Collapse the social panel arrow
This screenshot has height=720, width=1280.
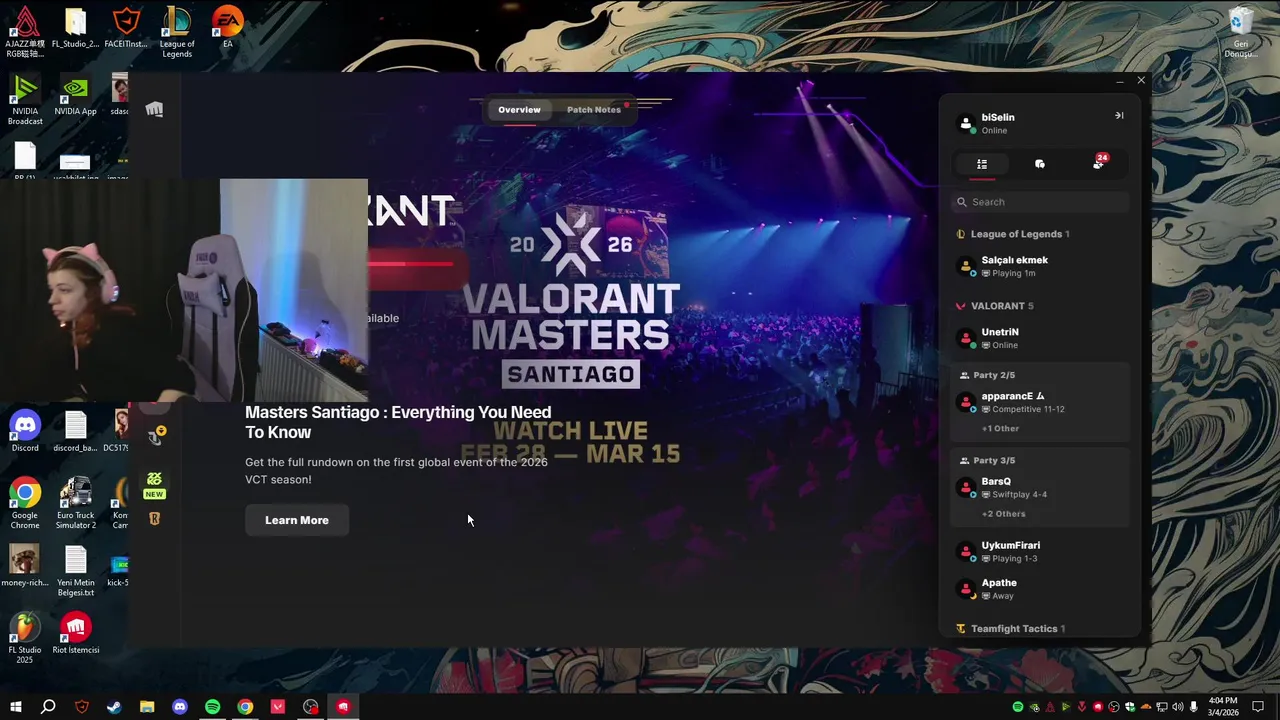[1119, 116]
